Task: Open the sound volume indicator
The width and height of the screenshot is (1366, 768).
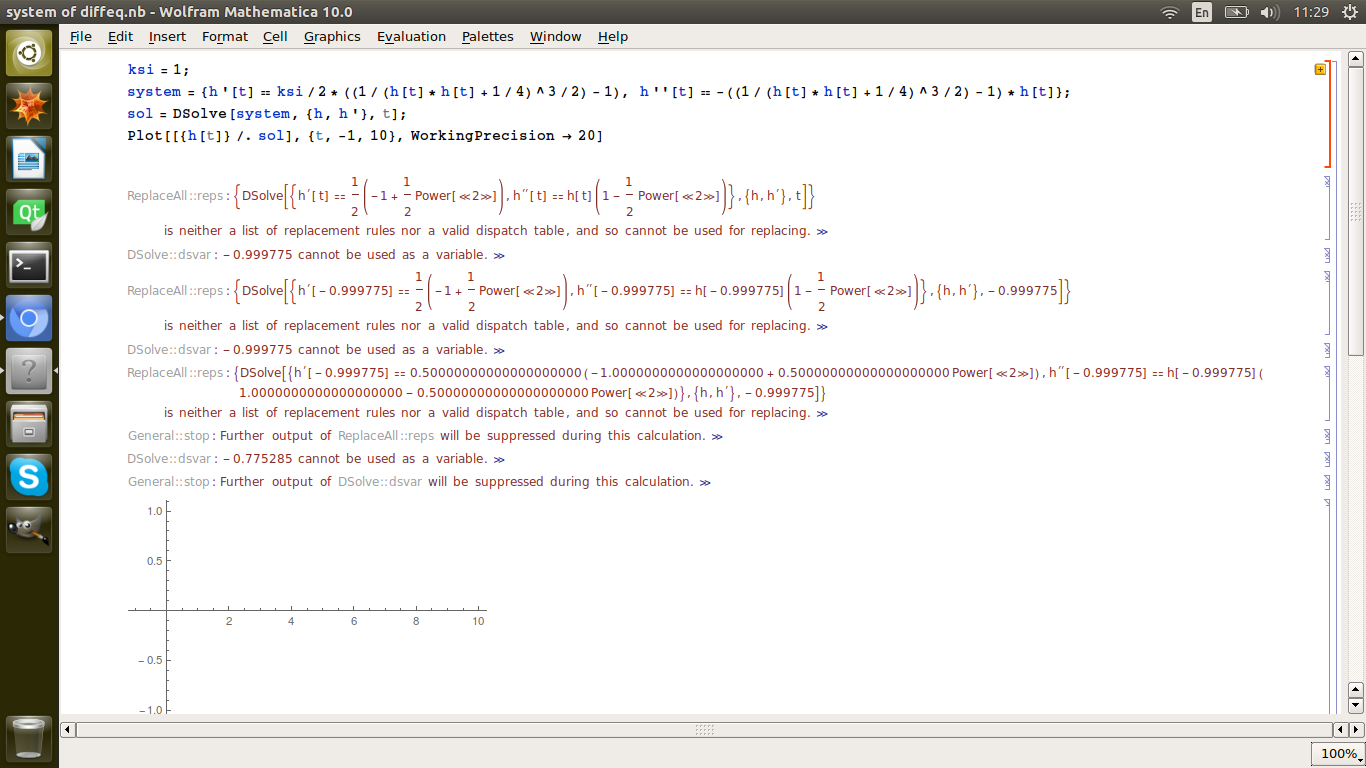Action: point(1269,12)
